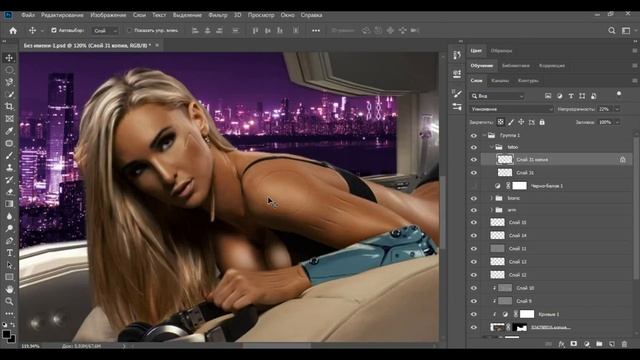Click the Home button in options bar
Viewport: 640px width, 360px height.
click(13, 31)
